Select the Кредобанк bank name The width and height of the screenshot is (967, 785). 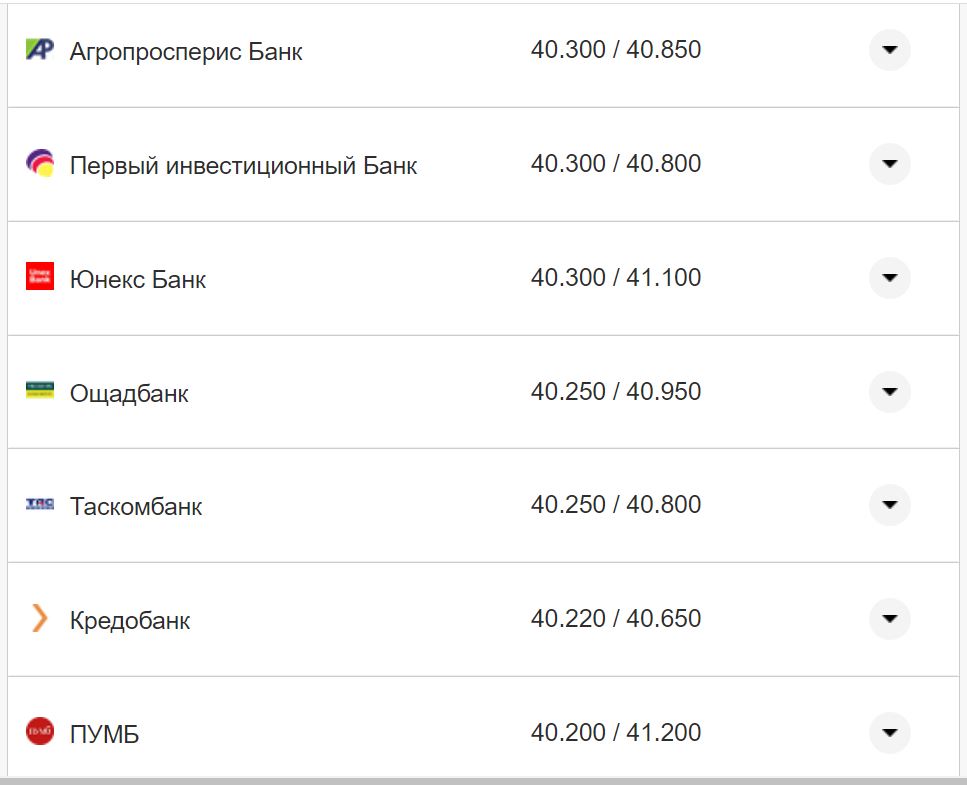point(130,619)
